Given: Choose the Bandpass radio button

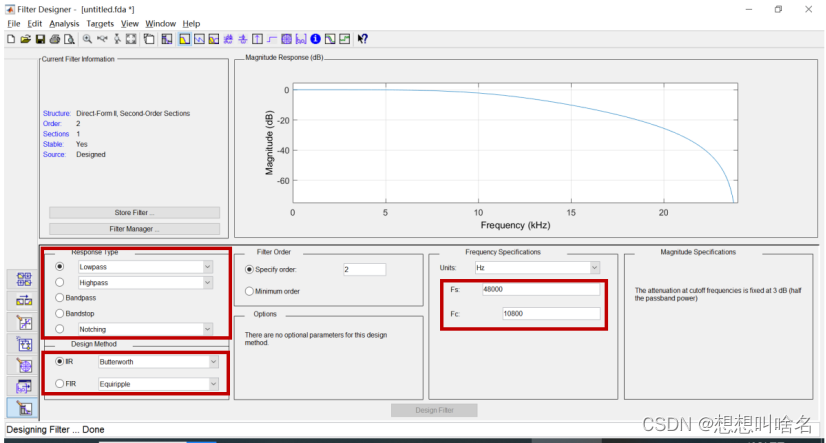Looking at the screenshot, I should (x=60, y=298).
